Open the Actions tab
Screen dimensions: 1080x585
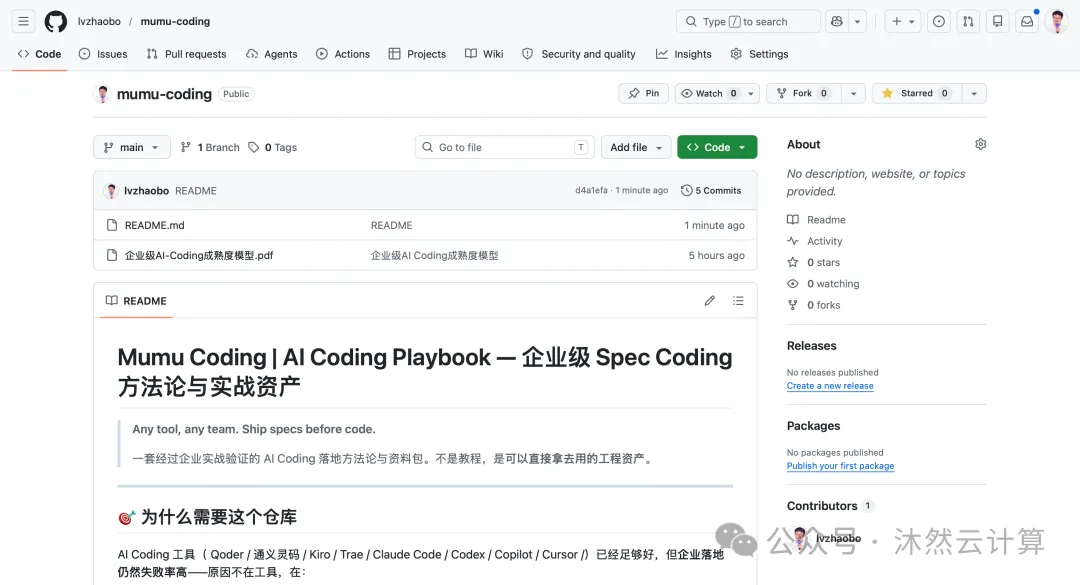(x=343, y=54)
